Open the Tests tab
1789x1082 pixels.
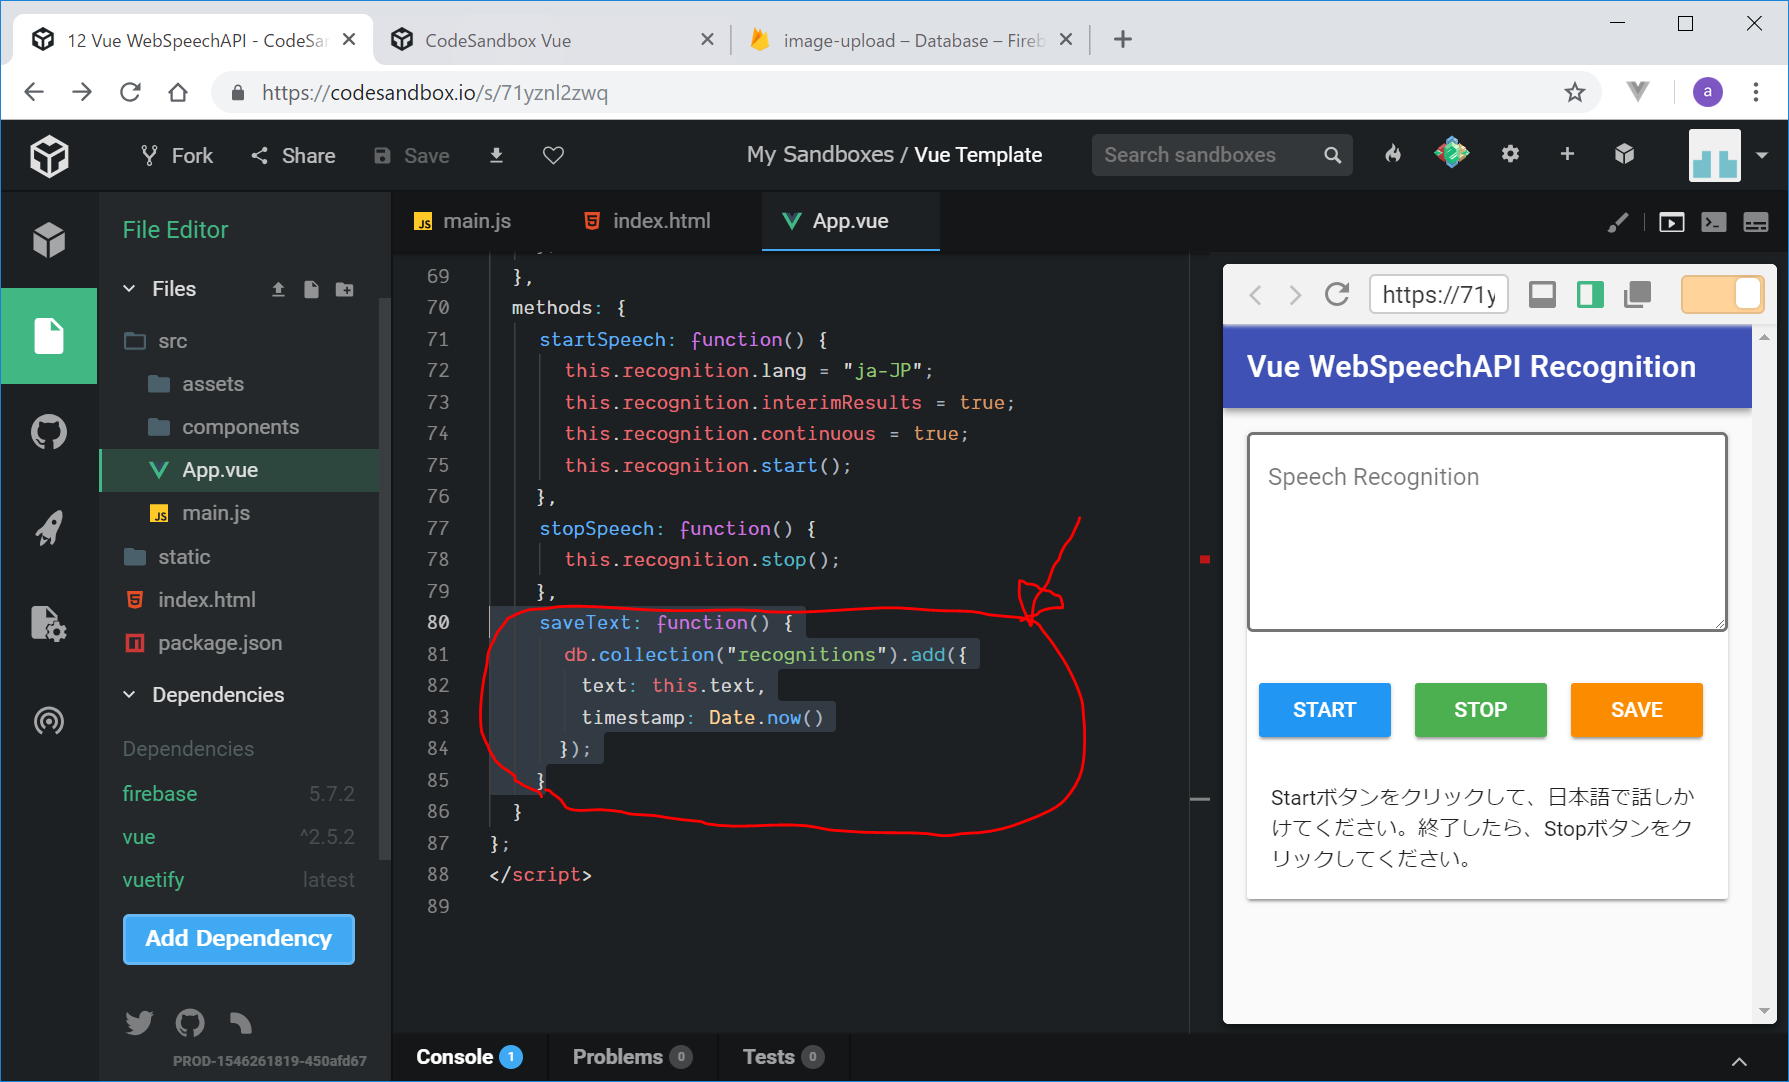(x=783, y=1057)
